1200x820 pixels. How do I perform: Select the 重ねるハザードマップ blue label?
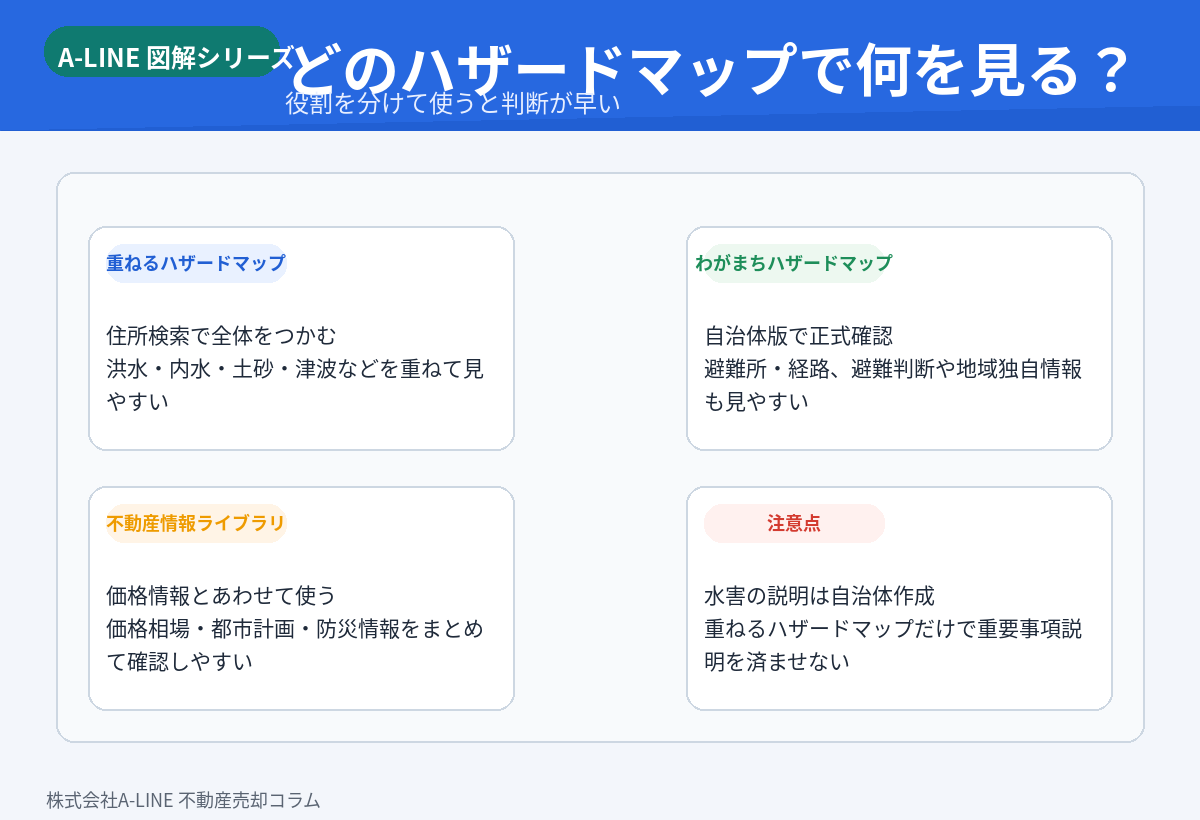point(196,264)
